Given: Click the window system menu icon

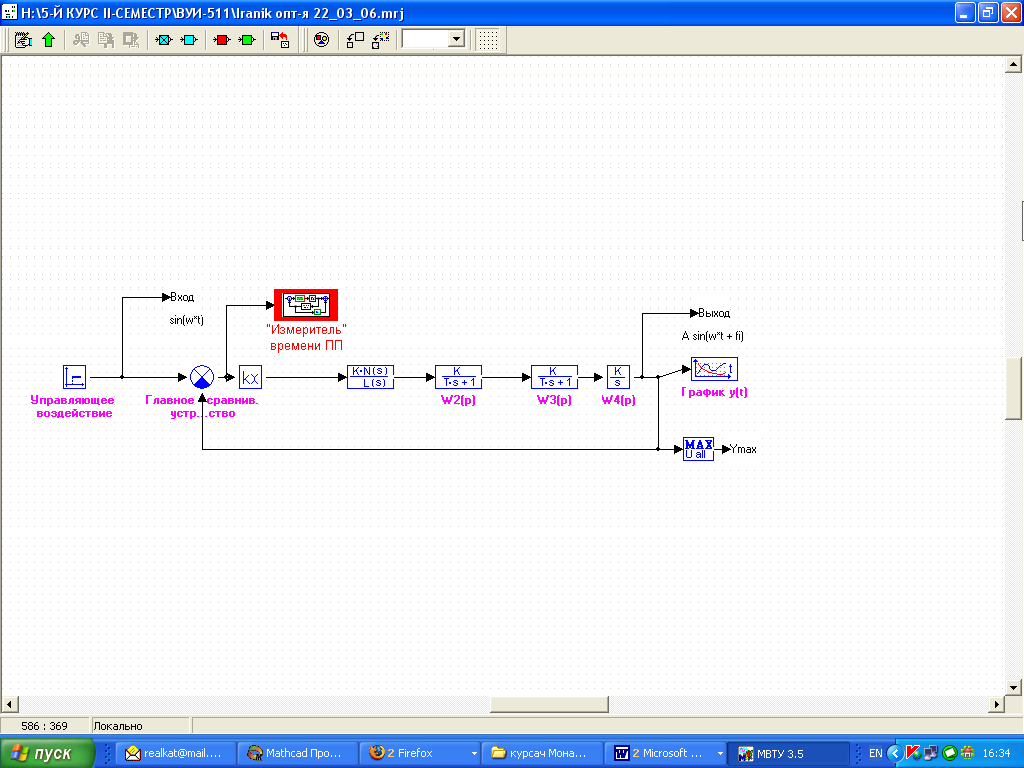Looking at the screenshot, I should tap(10, 12).
